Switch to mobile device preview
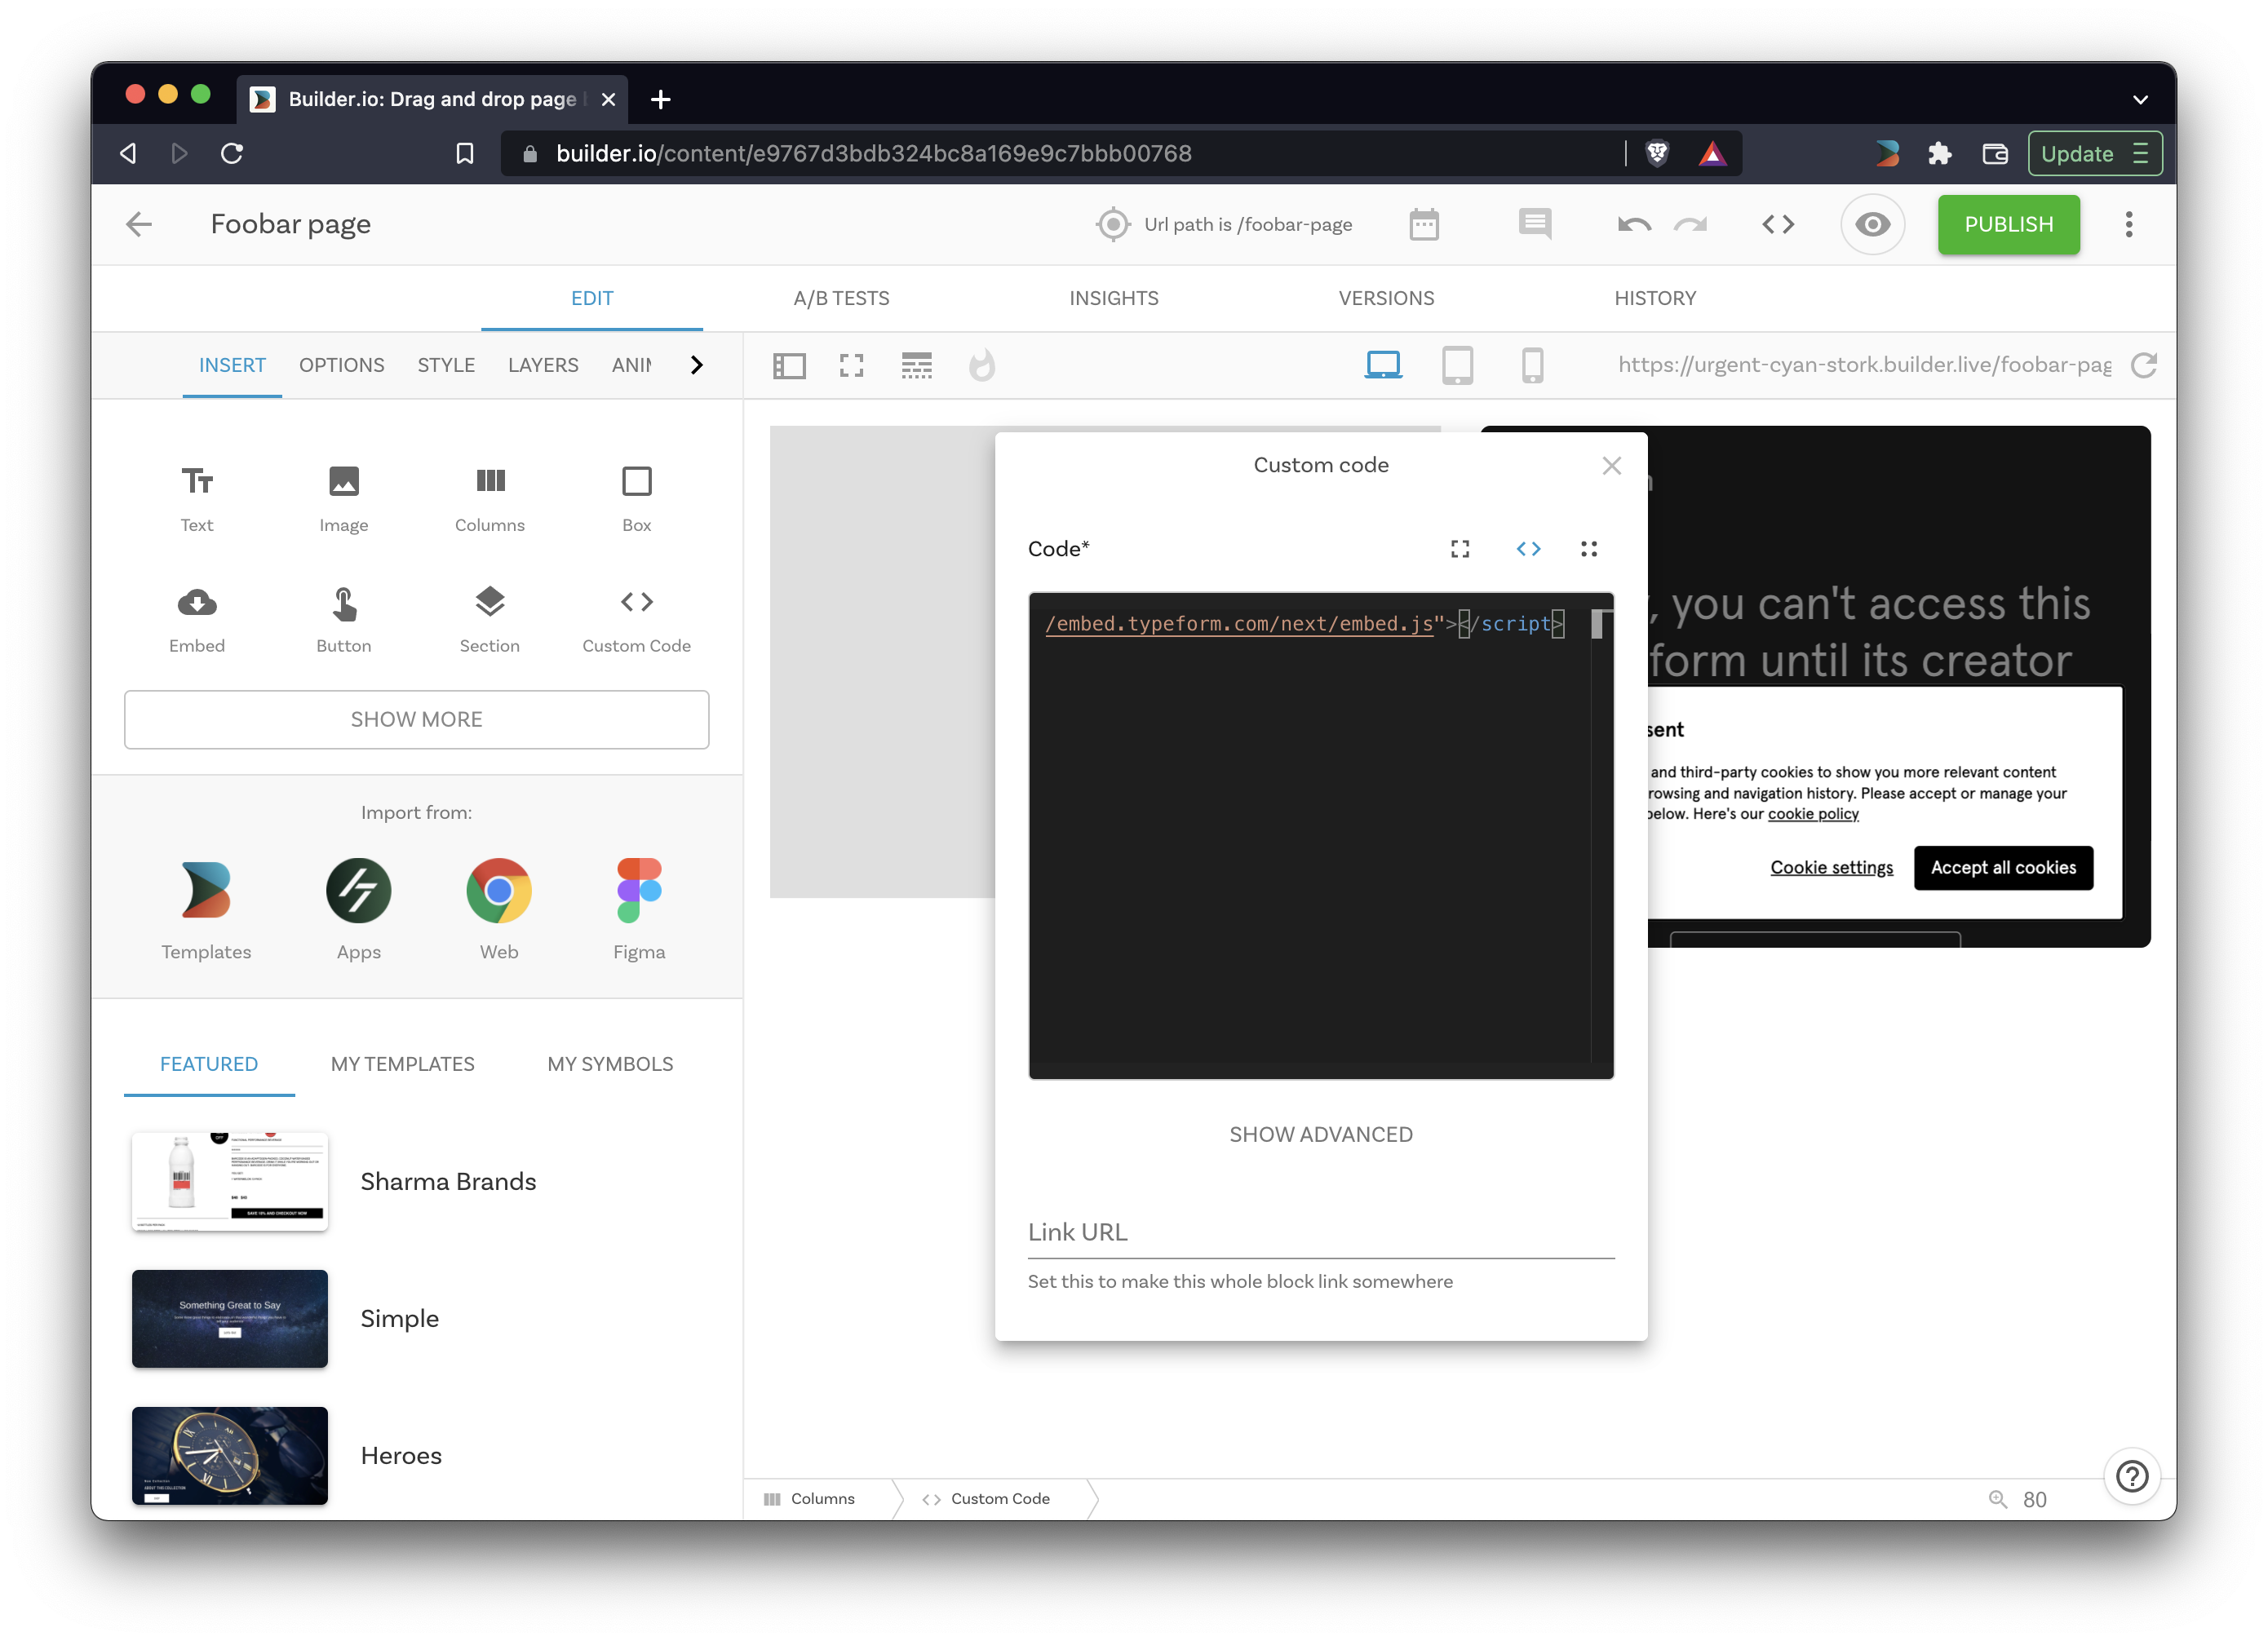The height and width of the screenshot is (1641, 2268). [1531, 365]
